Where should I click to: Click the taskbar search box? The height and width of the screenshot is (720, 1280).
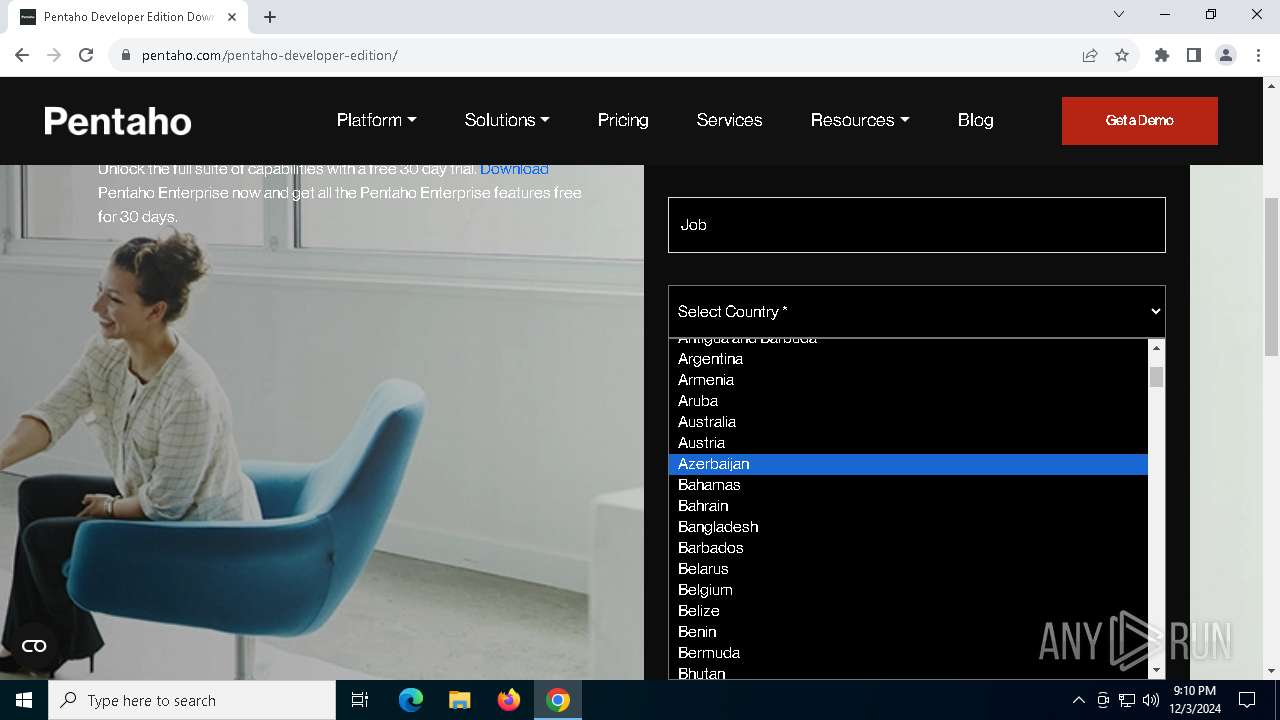point(192,700)
